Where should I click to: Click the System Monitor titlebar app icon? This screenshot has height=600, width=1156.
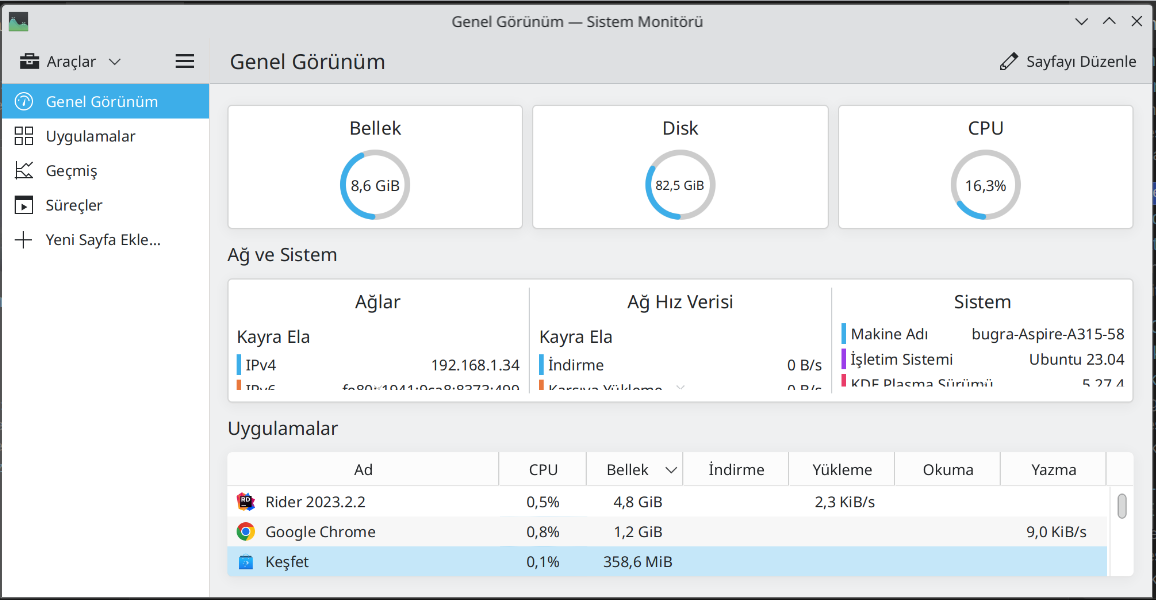tap(18, 21)
